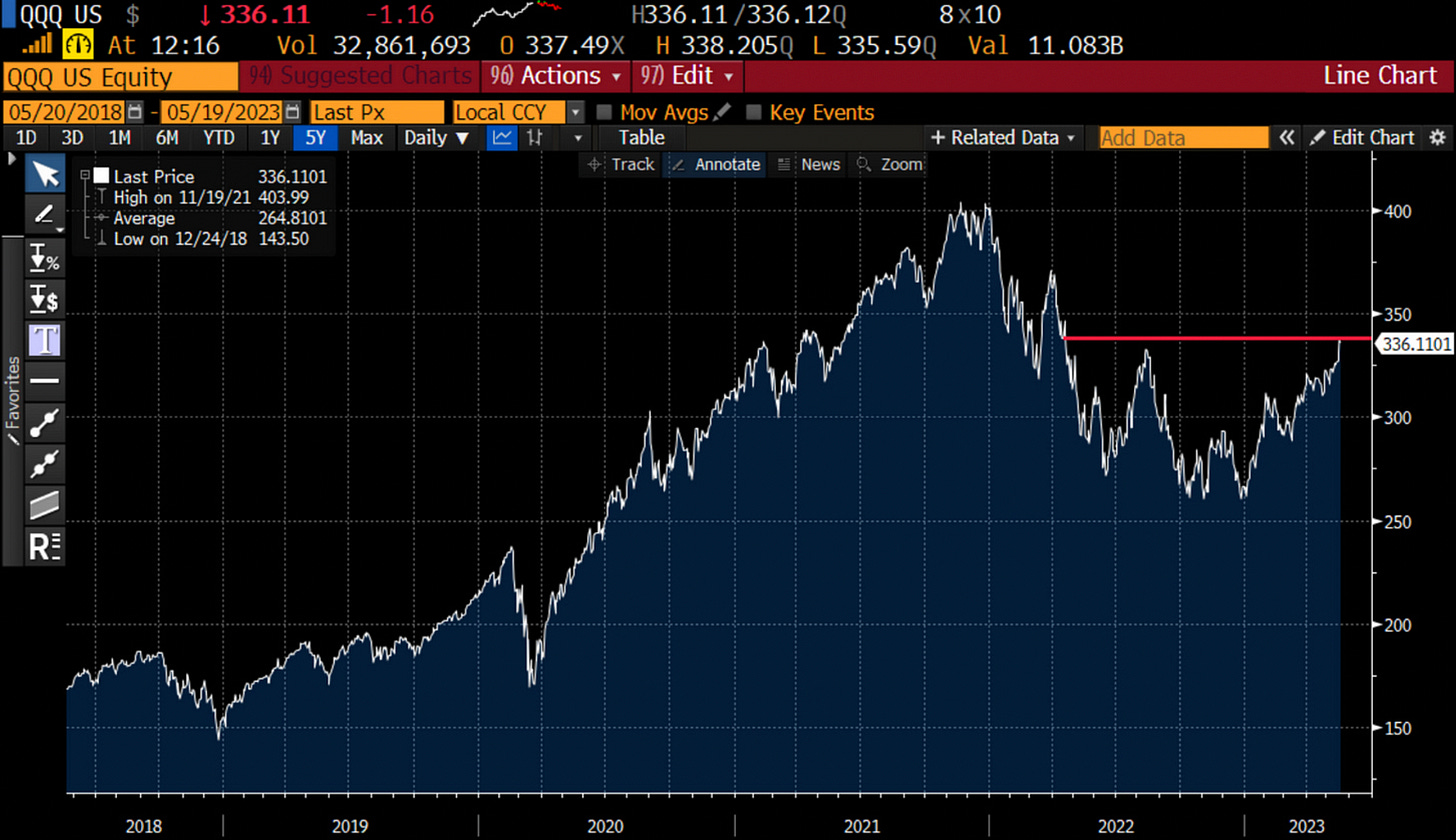
Task: Click the Last Price white color swatch
Action: [x=101, y=175]
